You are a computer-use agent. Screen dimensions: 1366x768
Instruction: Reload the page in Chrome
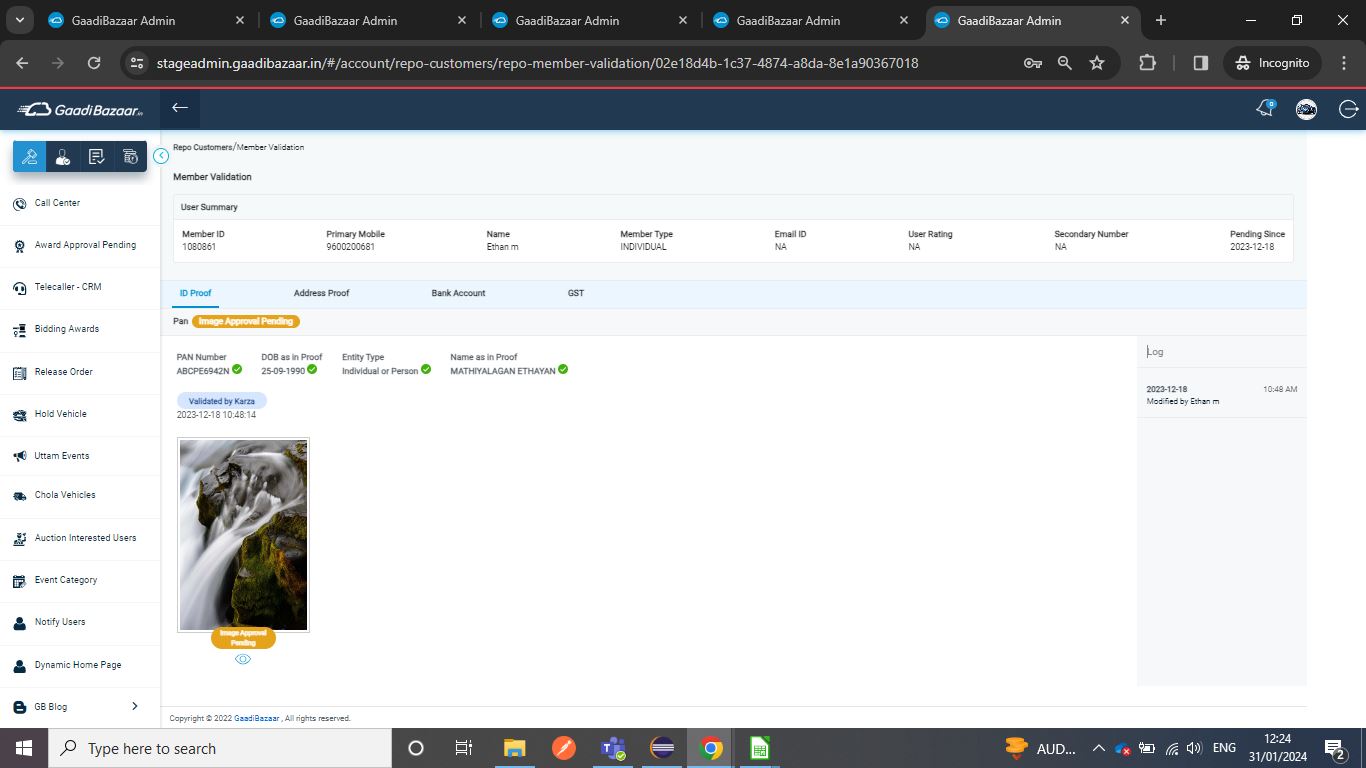click(94, 63)
